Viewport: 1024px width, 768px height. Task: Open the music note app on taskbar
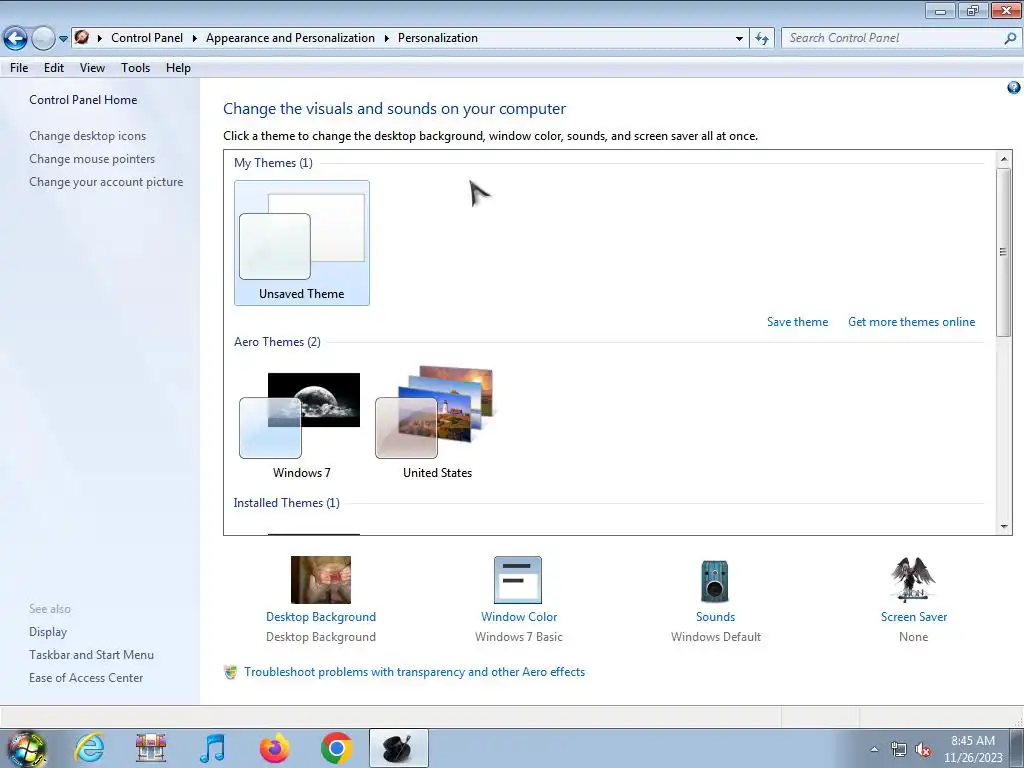tap(212, 748)
